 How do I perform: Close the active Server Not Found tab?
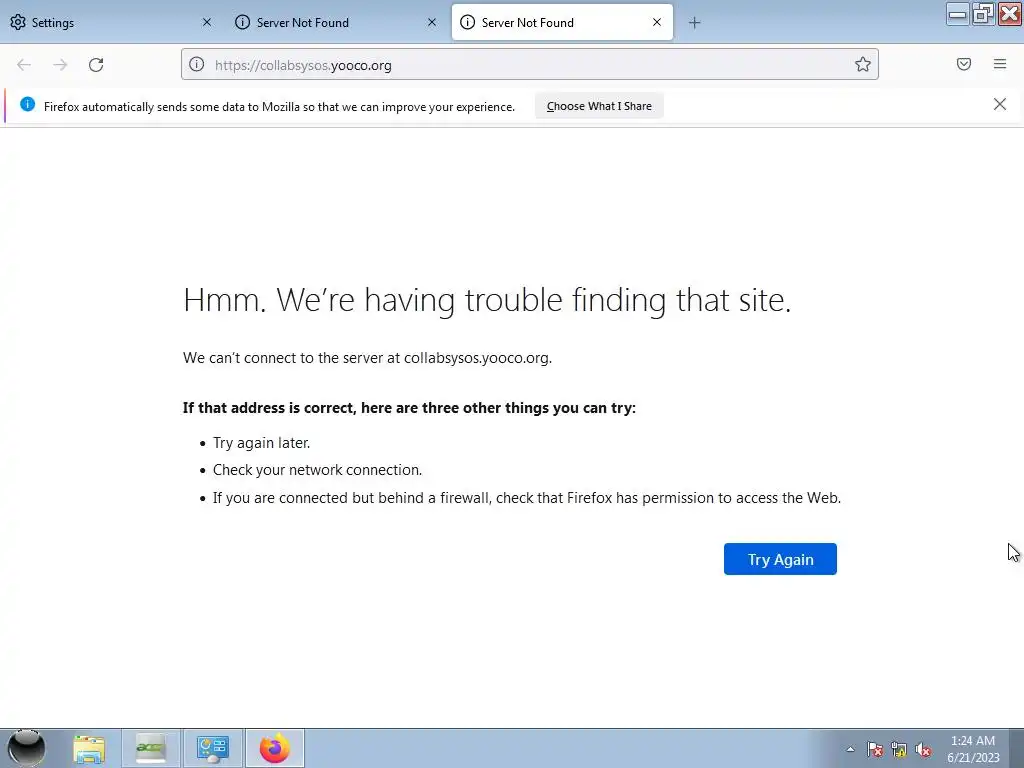coord(657,22)
